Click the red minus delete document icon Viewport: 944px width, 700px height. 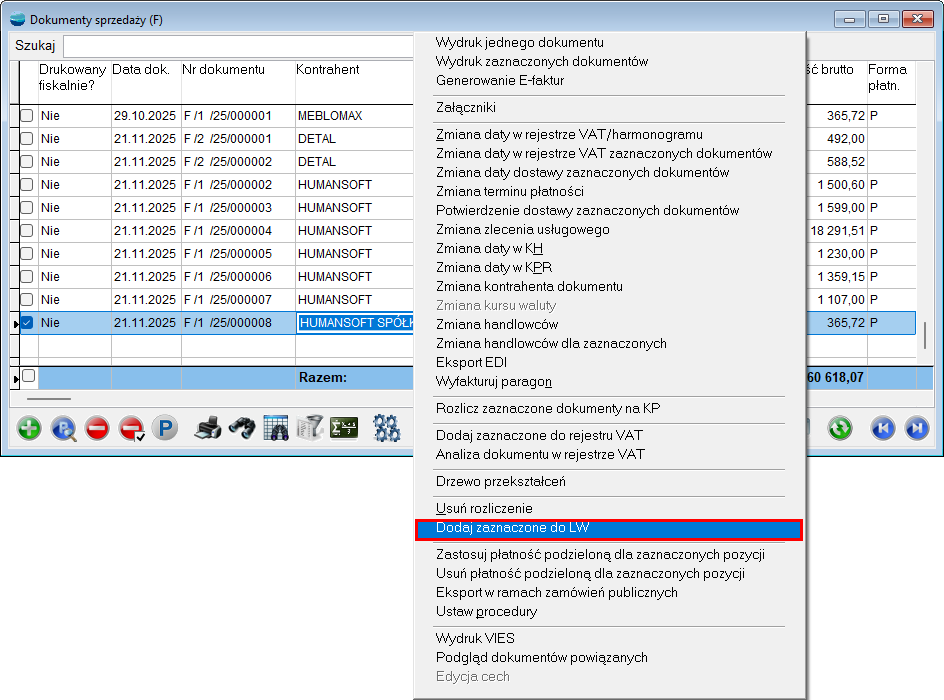[x=97, y=428]
